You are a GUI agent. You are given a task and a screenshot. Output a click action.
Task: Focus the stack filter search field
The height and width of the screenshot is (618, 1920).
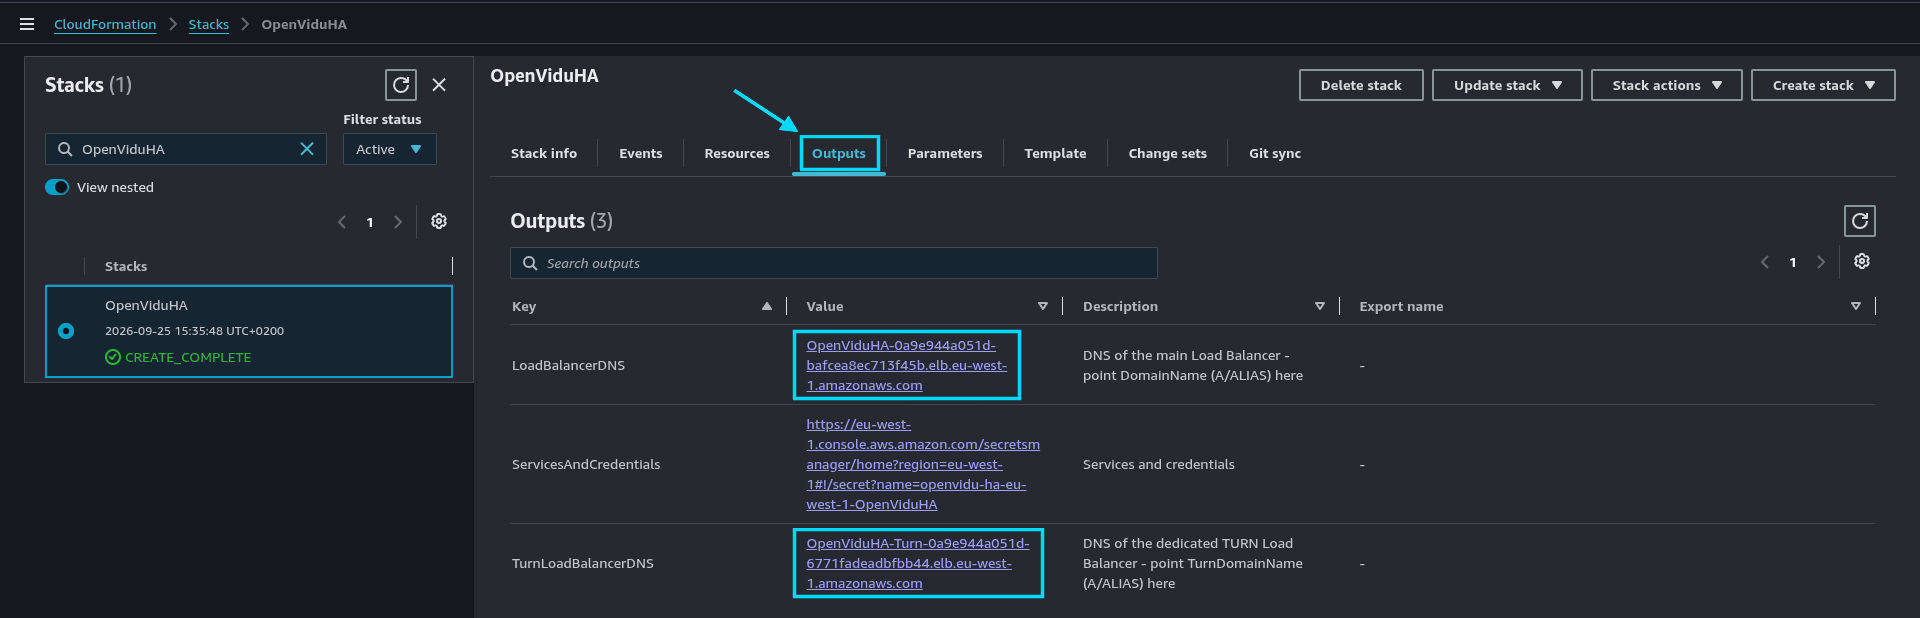[x=186, y=149]
